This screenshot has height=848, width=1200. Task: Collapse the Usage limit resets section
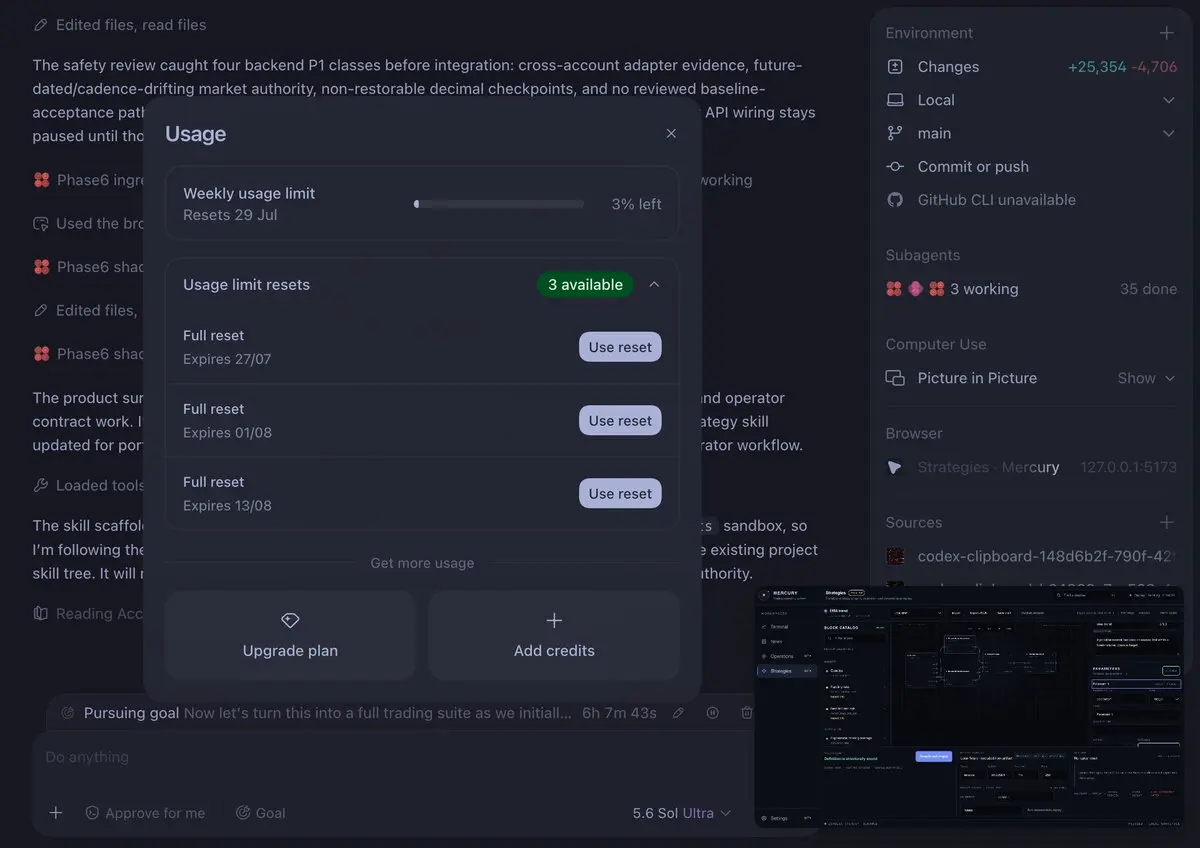click(x=654, y=284)
